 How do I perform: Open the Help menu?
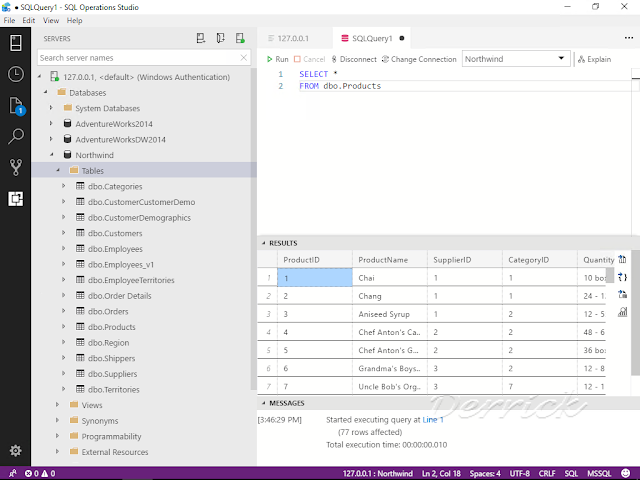74,20
